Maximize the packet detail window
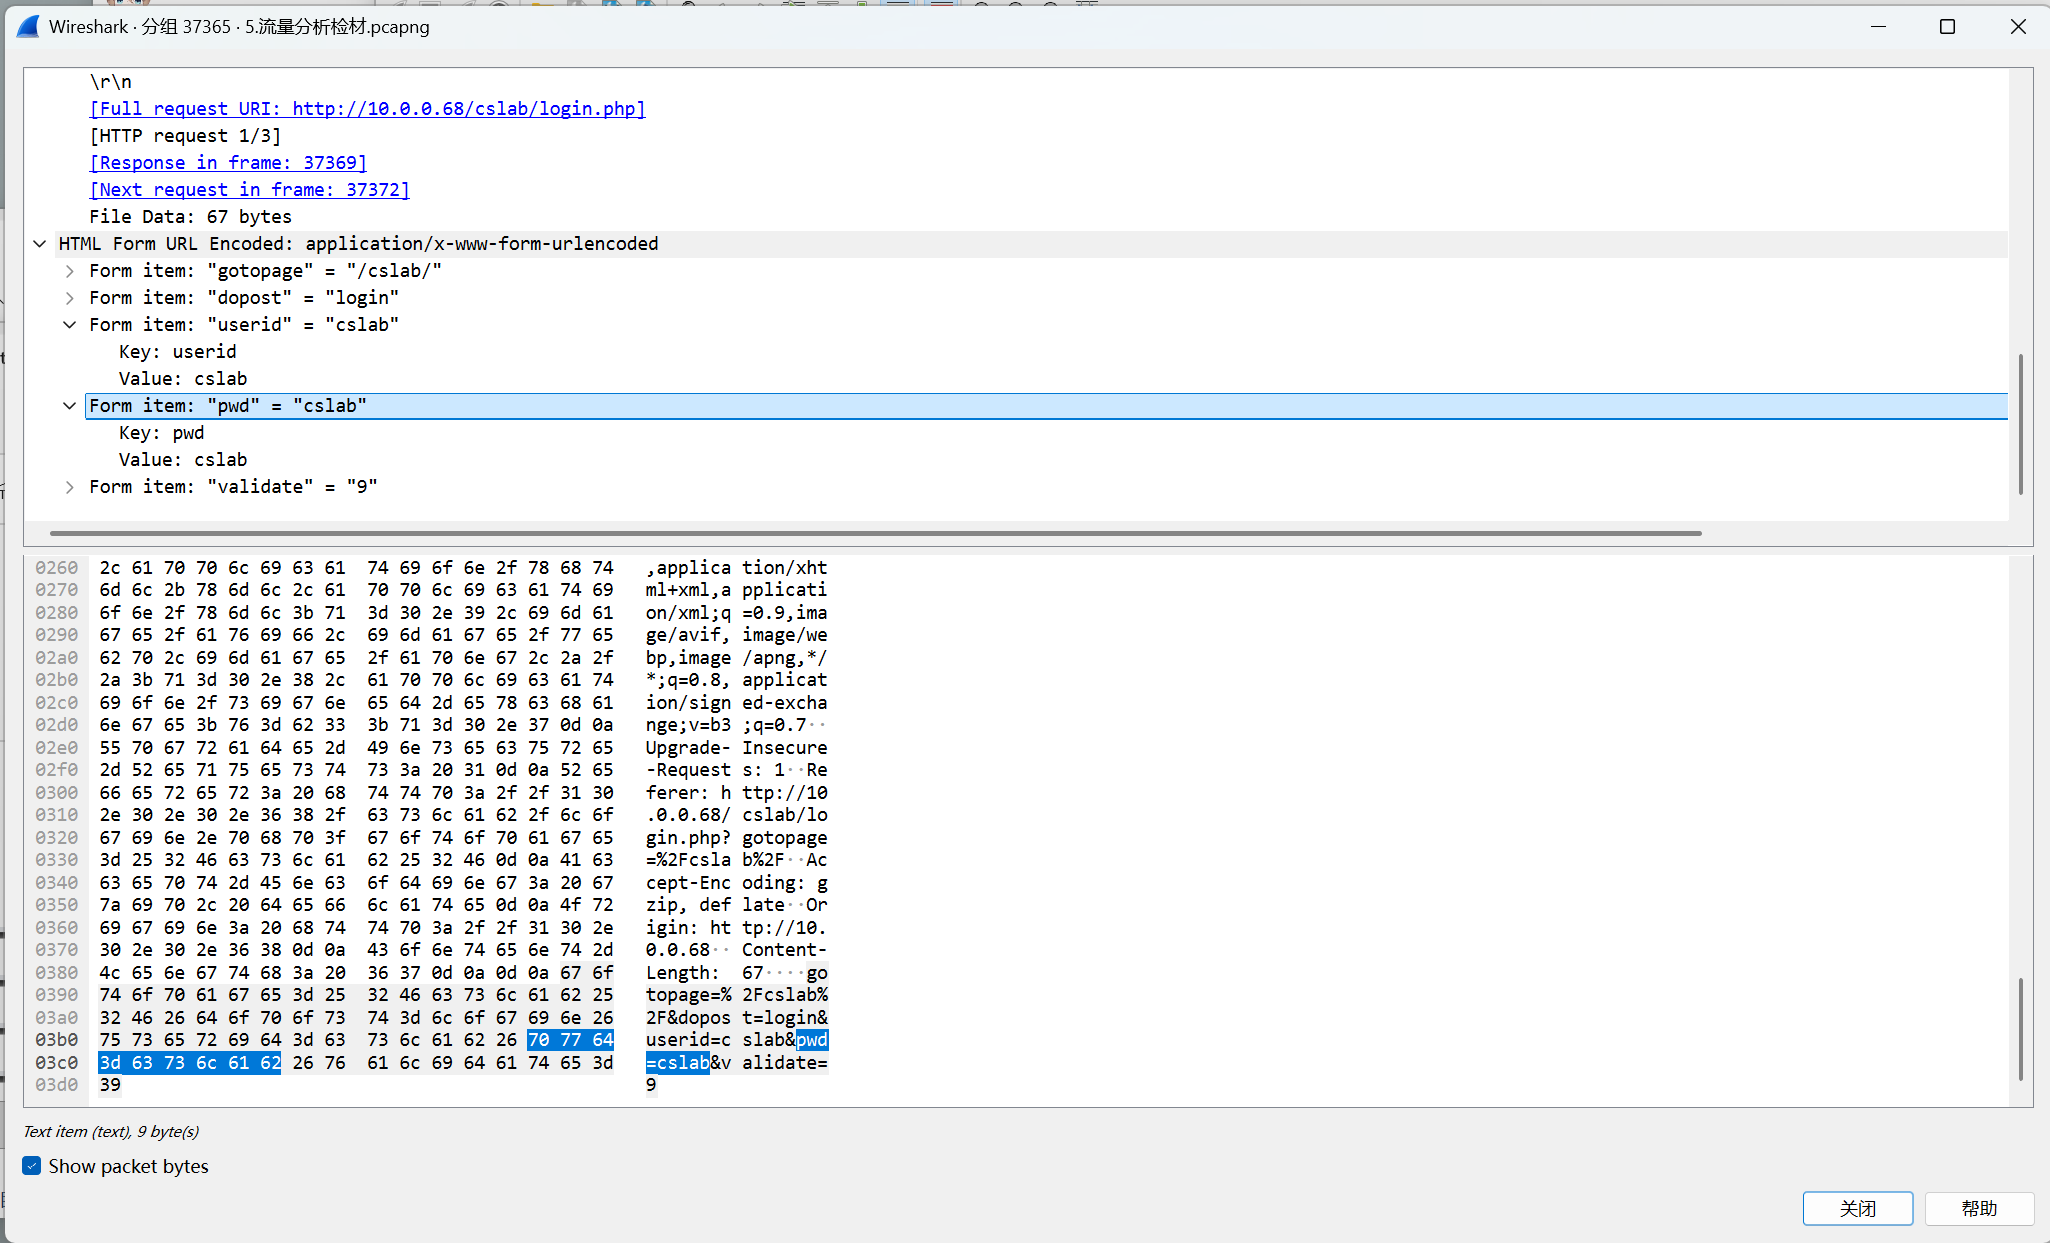 point(1947,27)
